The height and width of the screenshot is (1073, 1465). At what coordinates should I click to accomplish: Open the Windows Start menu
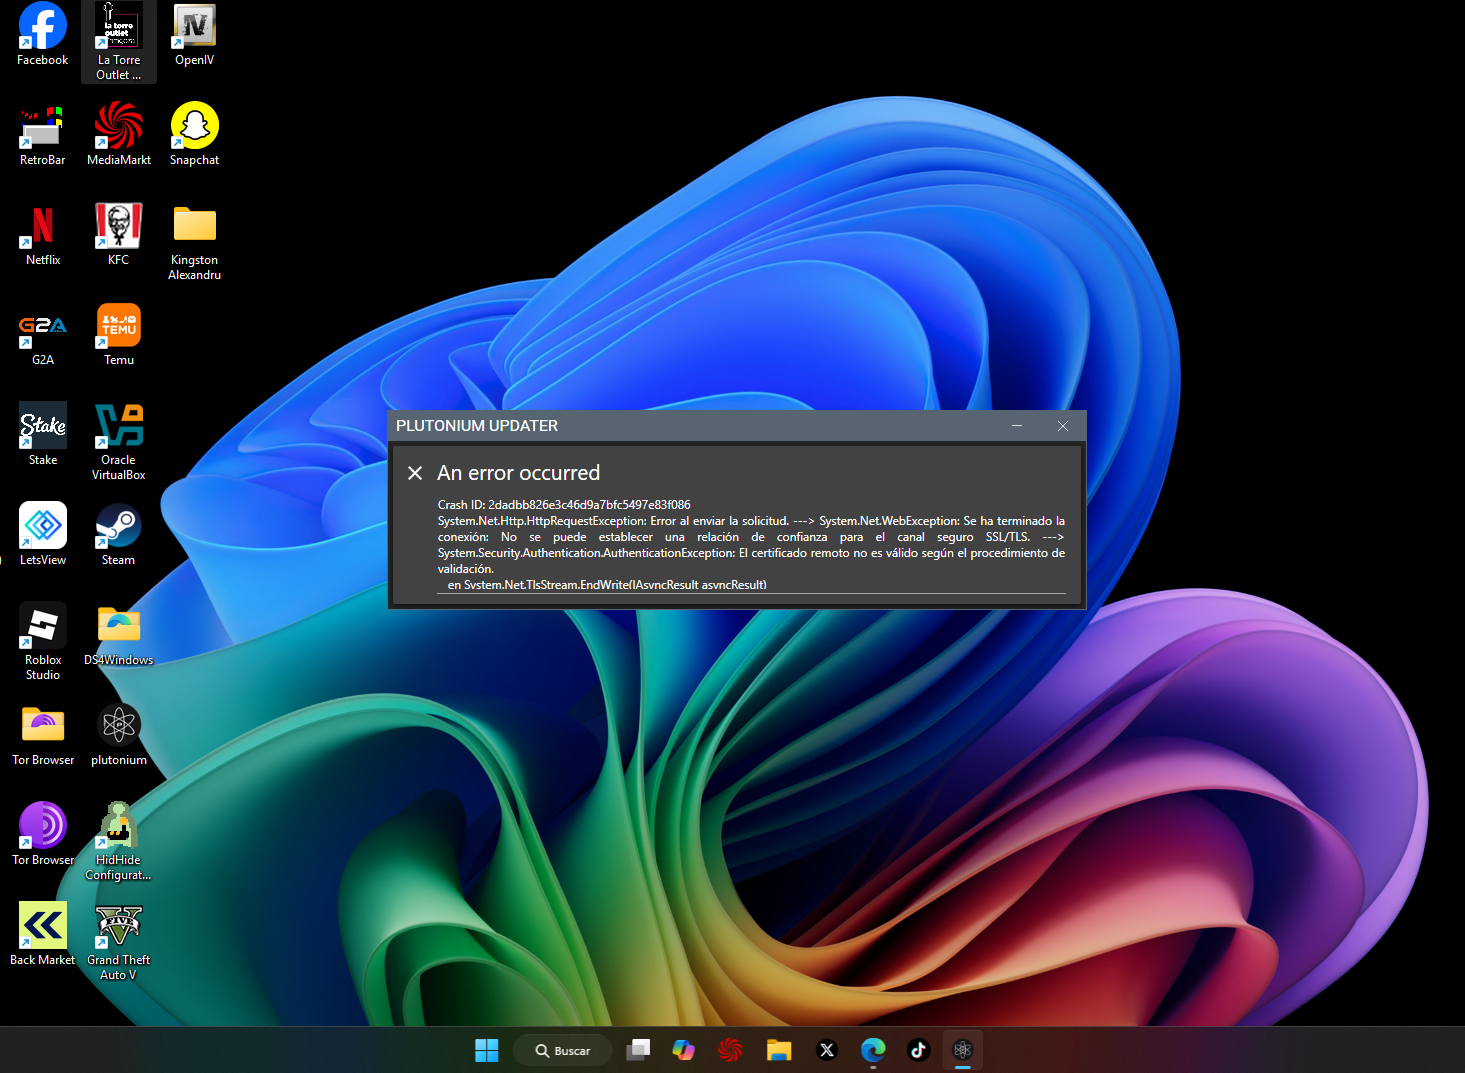(487, 1050)
